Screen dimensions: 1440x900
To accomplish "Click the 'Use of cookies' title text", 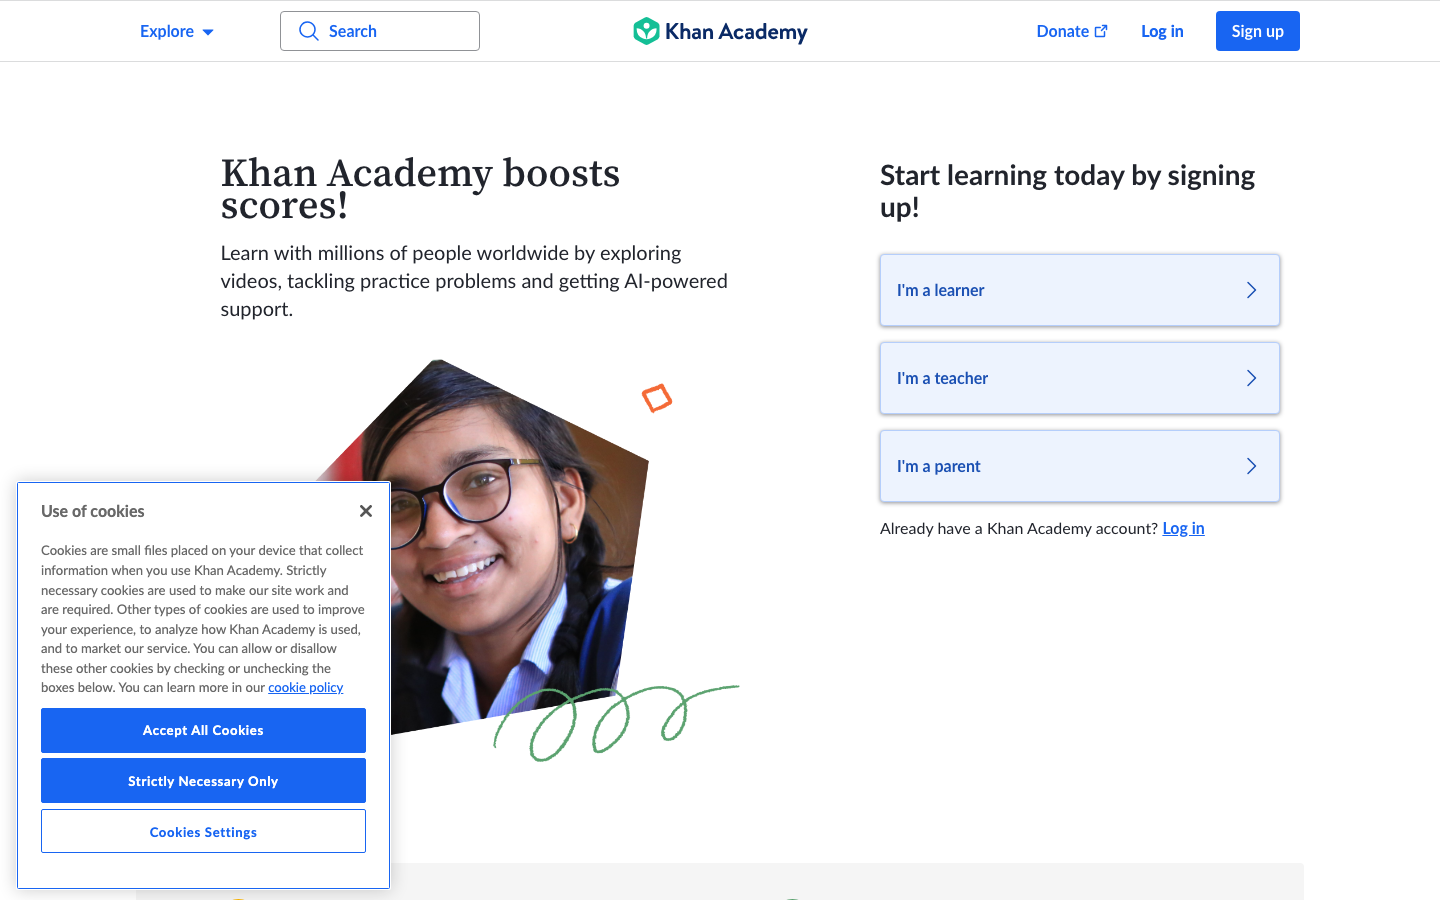I will tap(93, 511).
